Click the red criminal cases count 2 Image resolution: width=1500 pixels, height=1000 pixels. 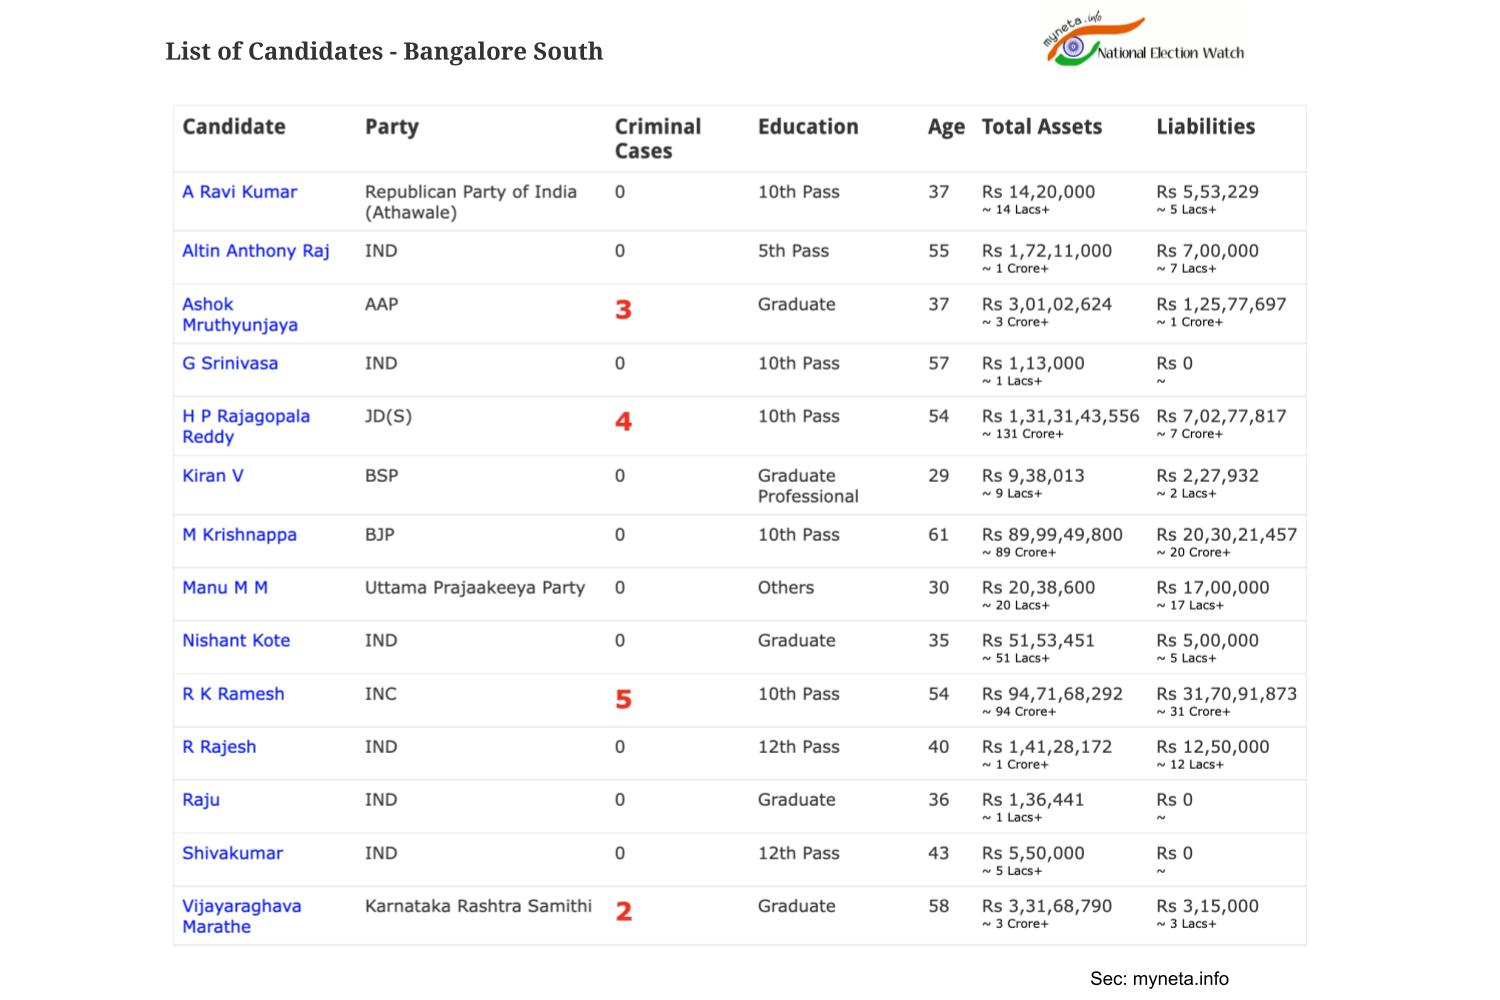click(623, 911)
